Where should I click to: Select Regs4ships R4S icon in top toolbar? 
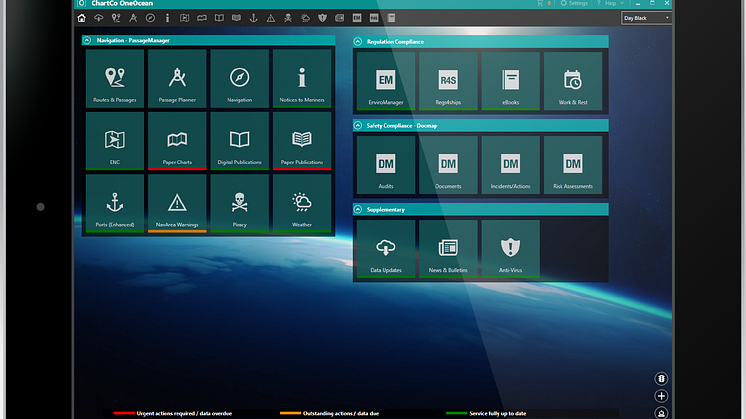[374, 18]
